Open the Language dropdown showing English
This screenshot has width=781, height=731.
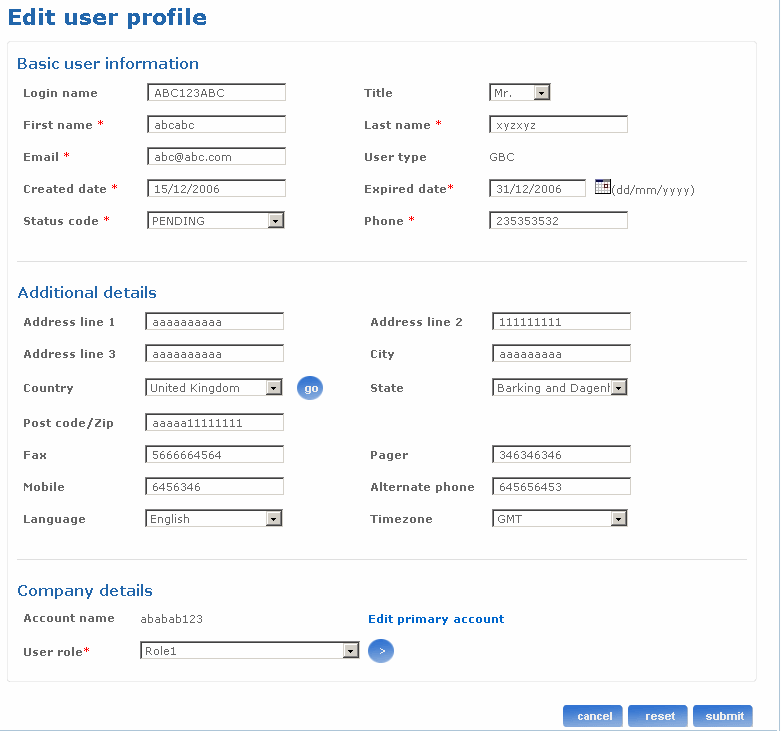tap(214, 519)
